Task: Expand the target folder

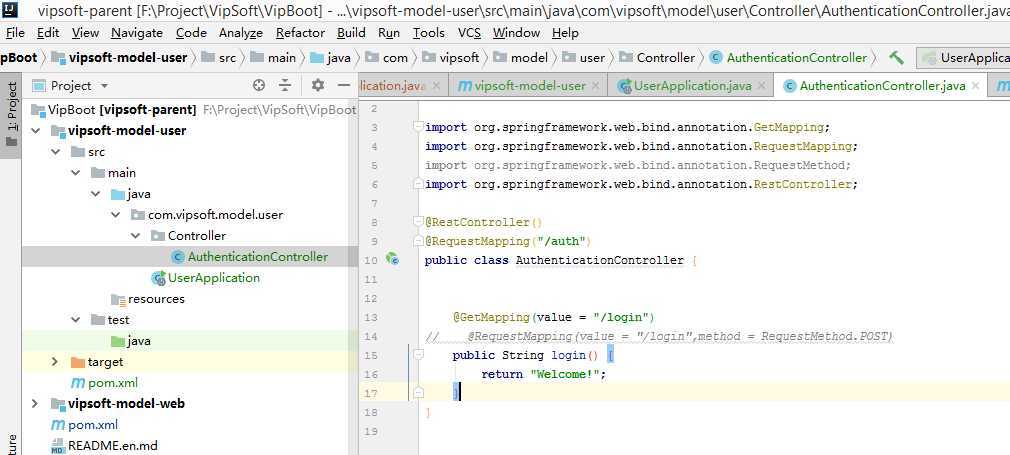Action: 55,362
